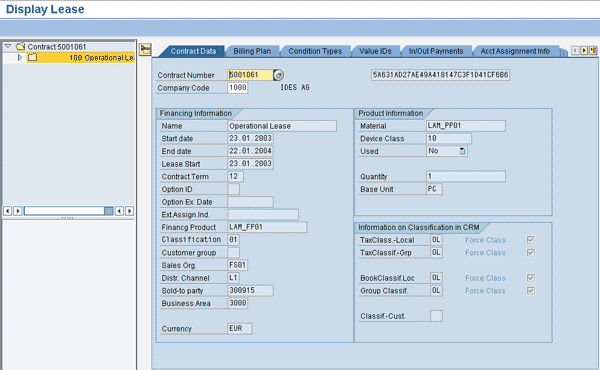Switch to the Contract Data tab
The height and width of the screenshot is (370, 600).
[x=193, y=51]
